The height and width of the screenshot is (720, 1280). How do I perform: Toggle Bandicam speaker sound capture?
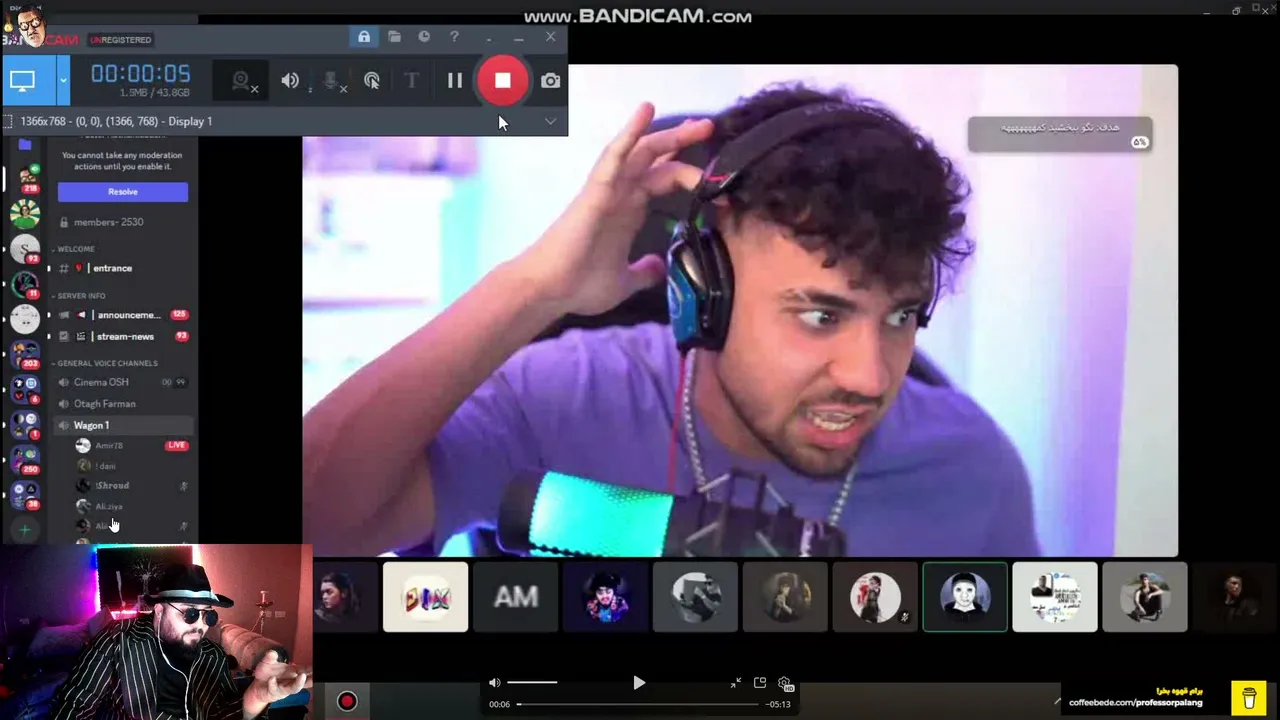click(x=290, y=81)
